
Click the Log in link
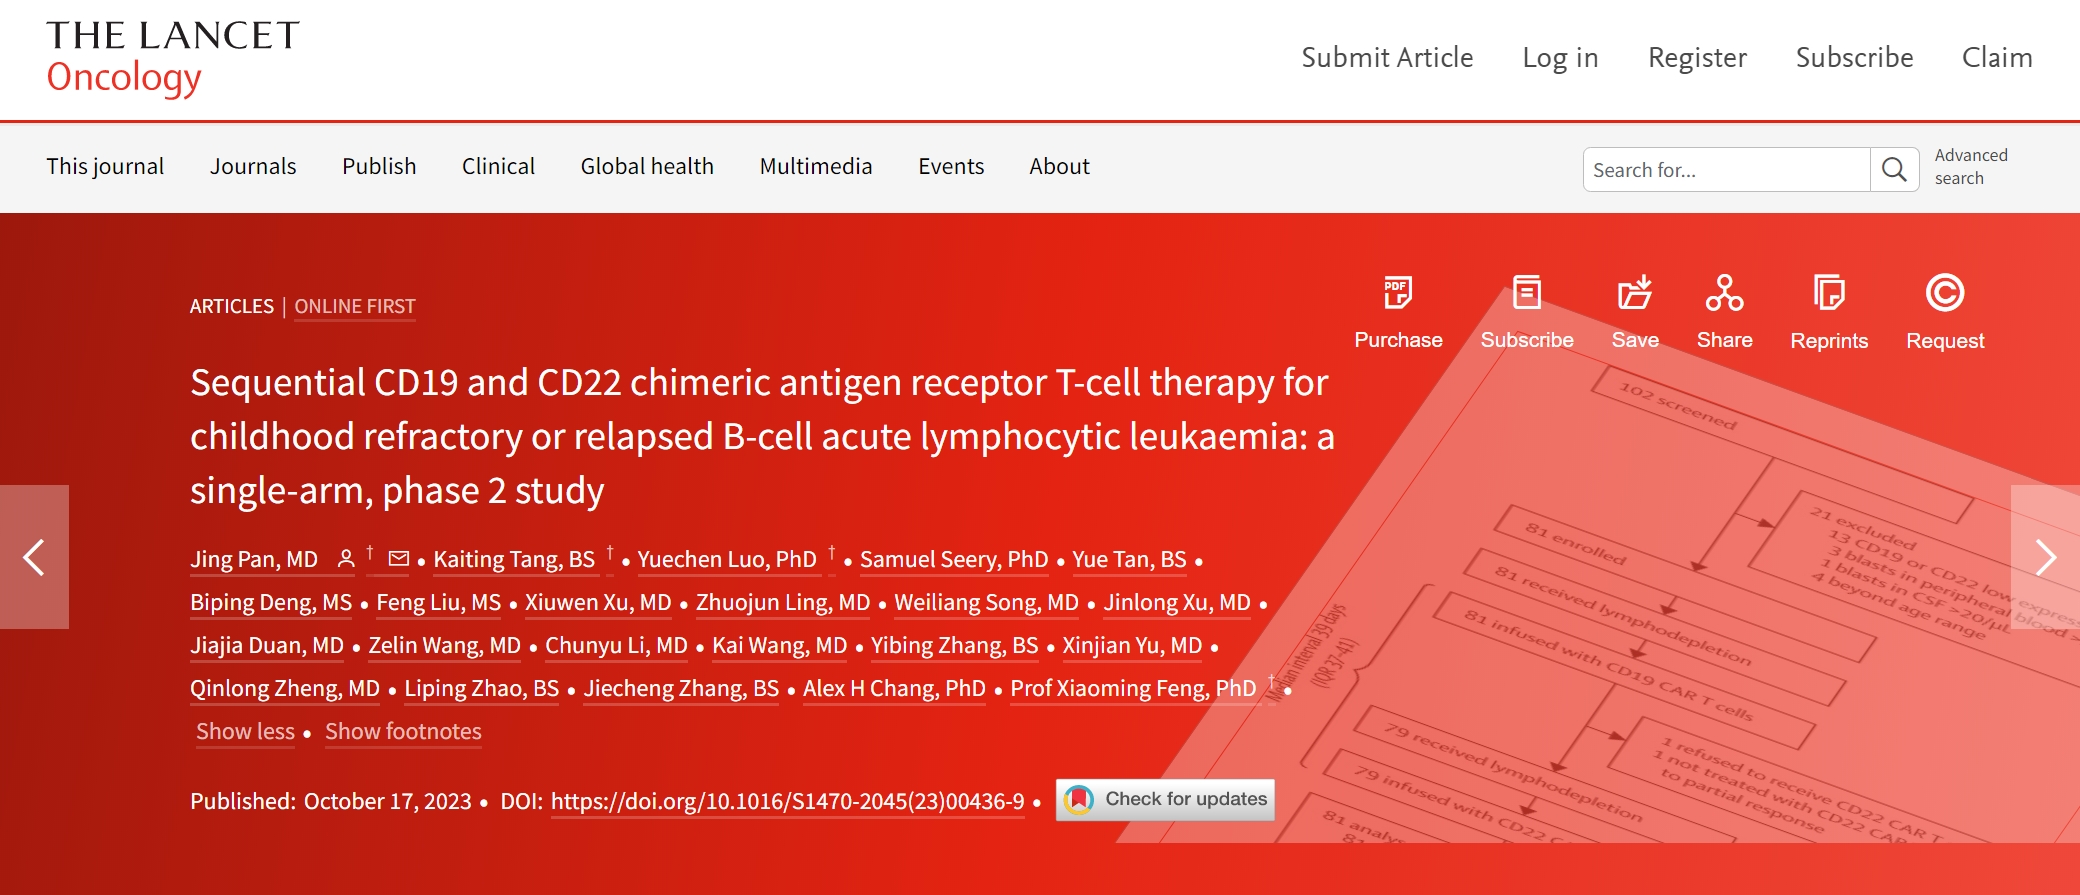click(1560, 58)
